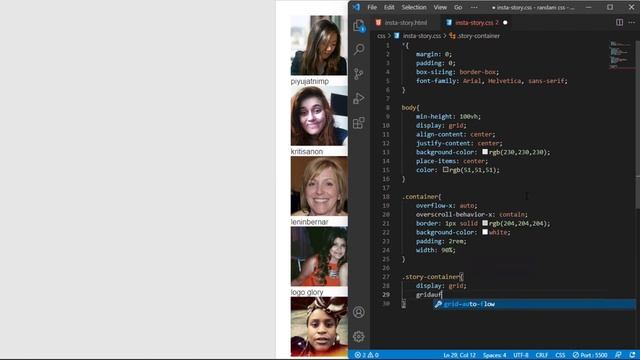
Task: Click the leninbernar username label
Action: point(309,222)
